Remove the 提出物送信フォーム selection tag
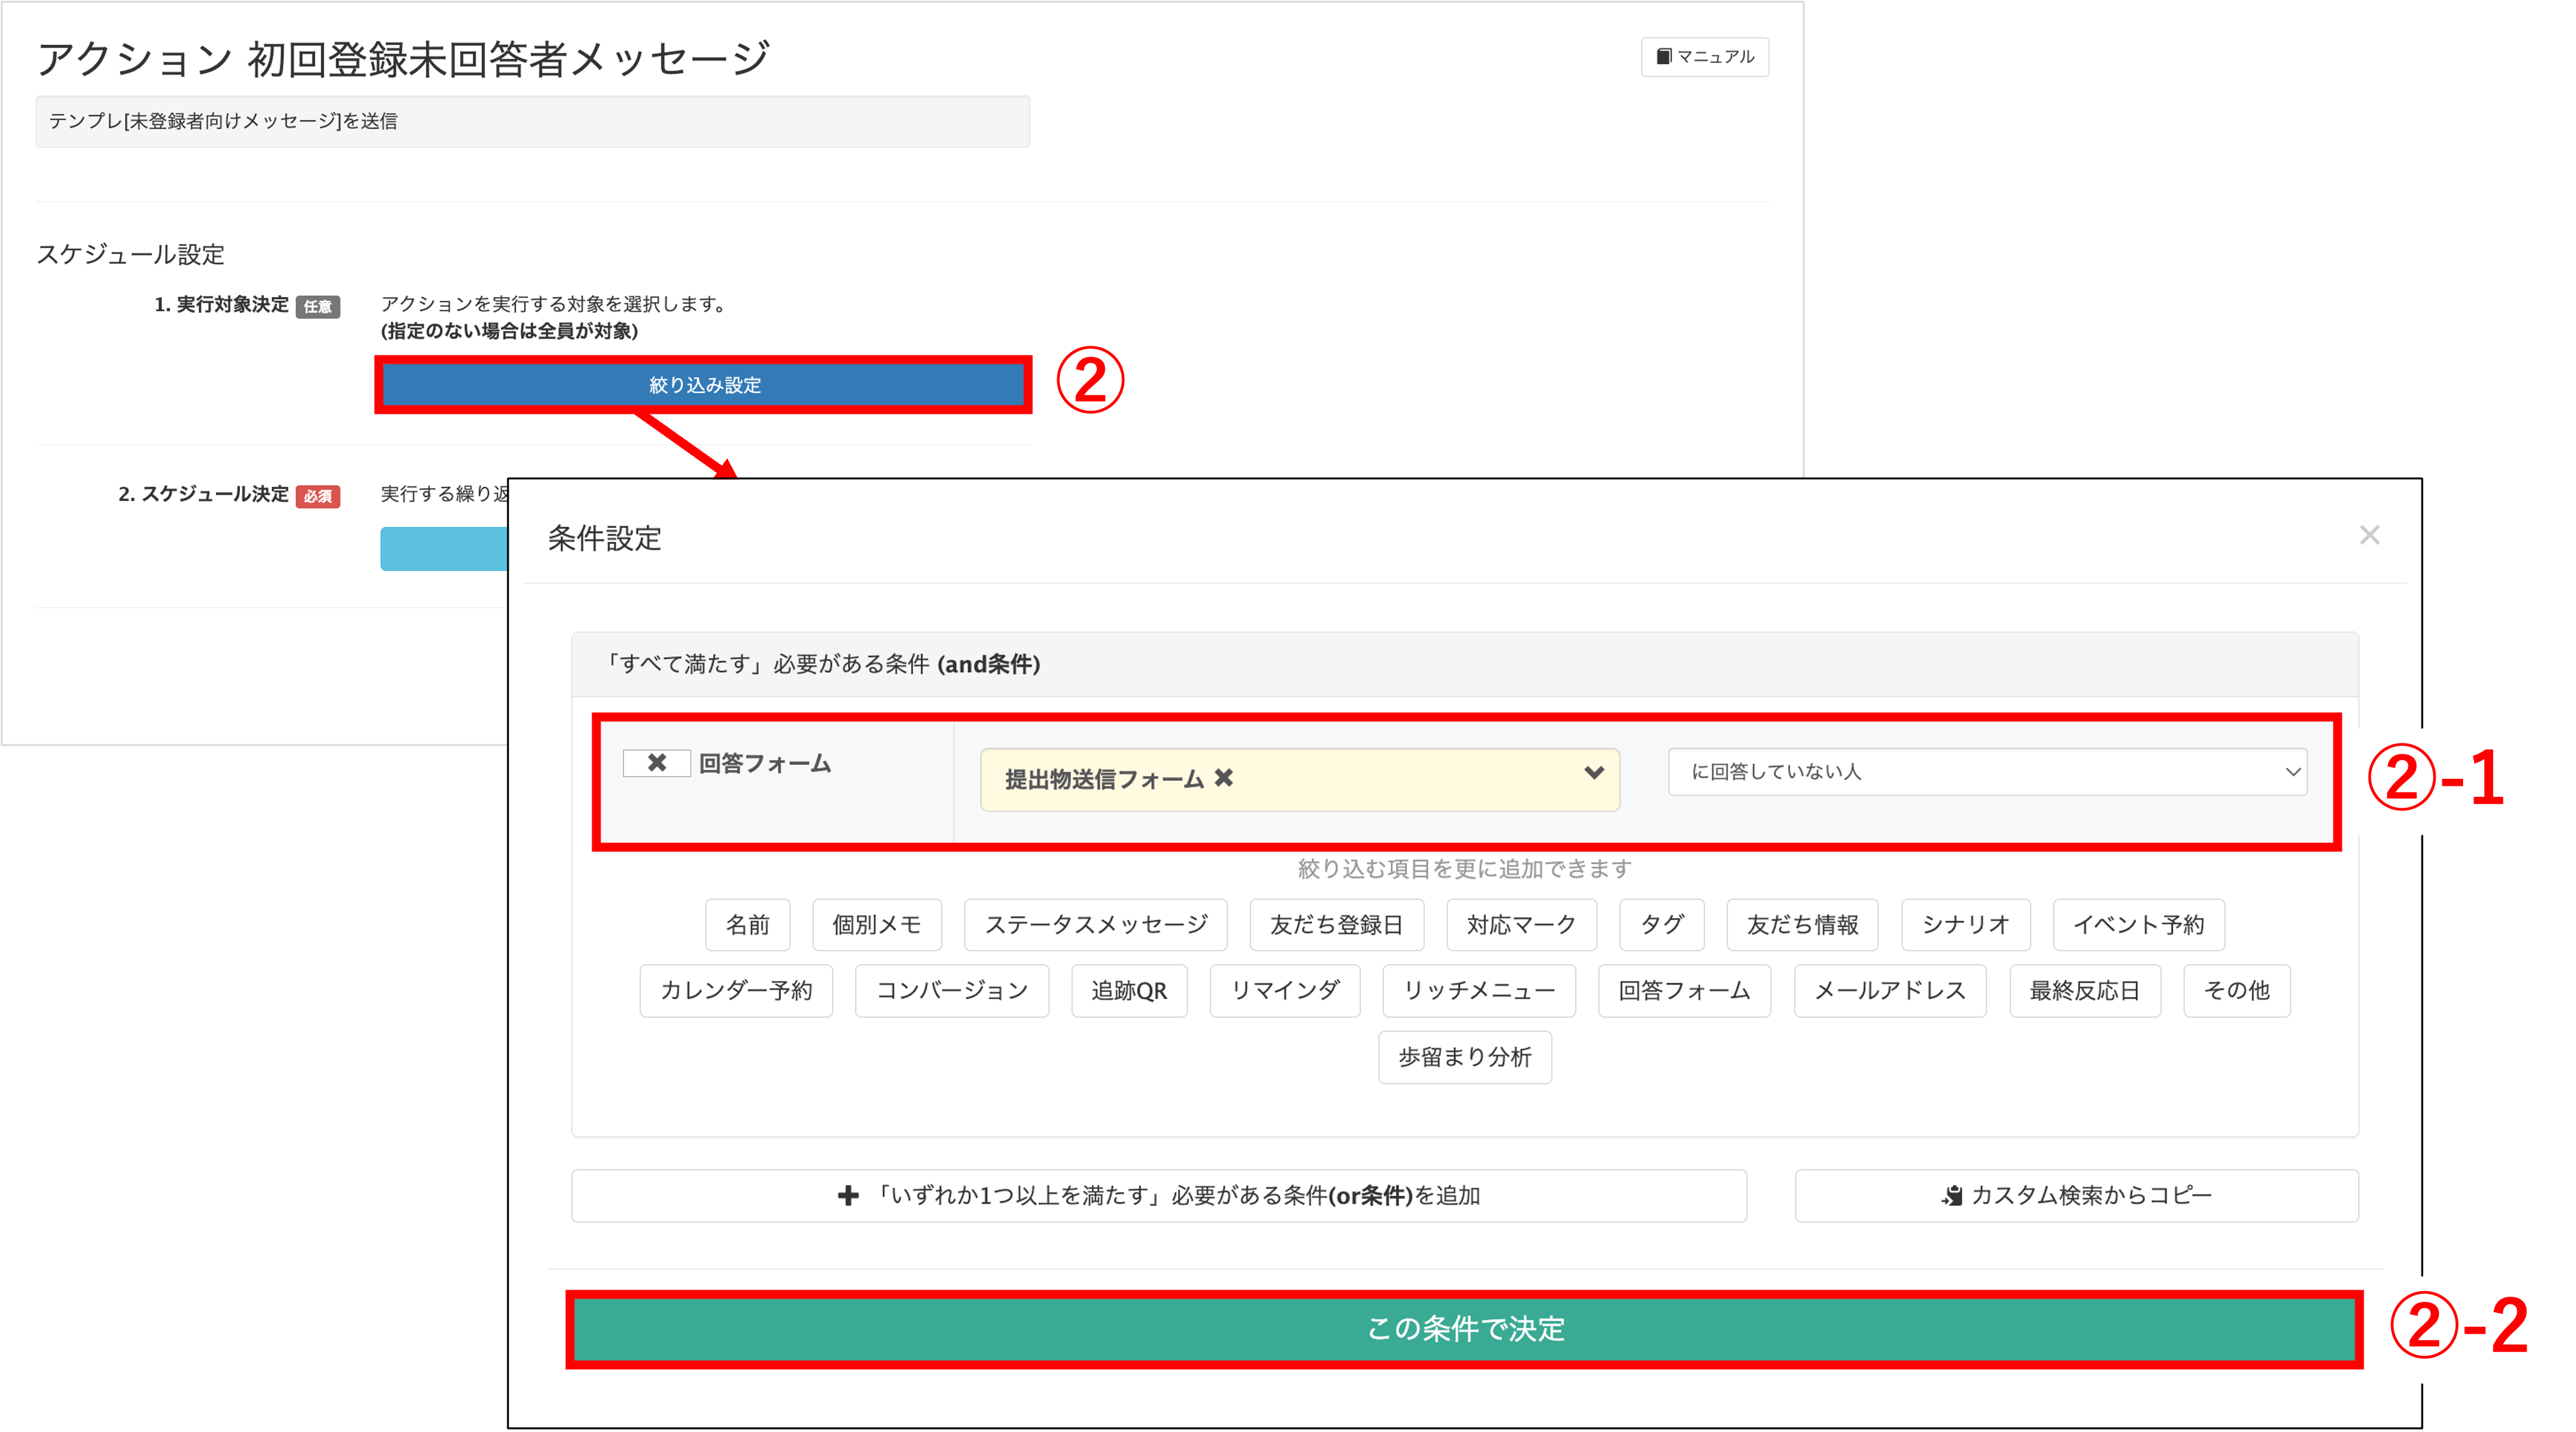 [x=1224, y=778]
